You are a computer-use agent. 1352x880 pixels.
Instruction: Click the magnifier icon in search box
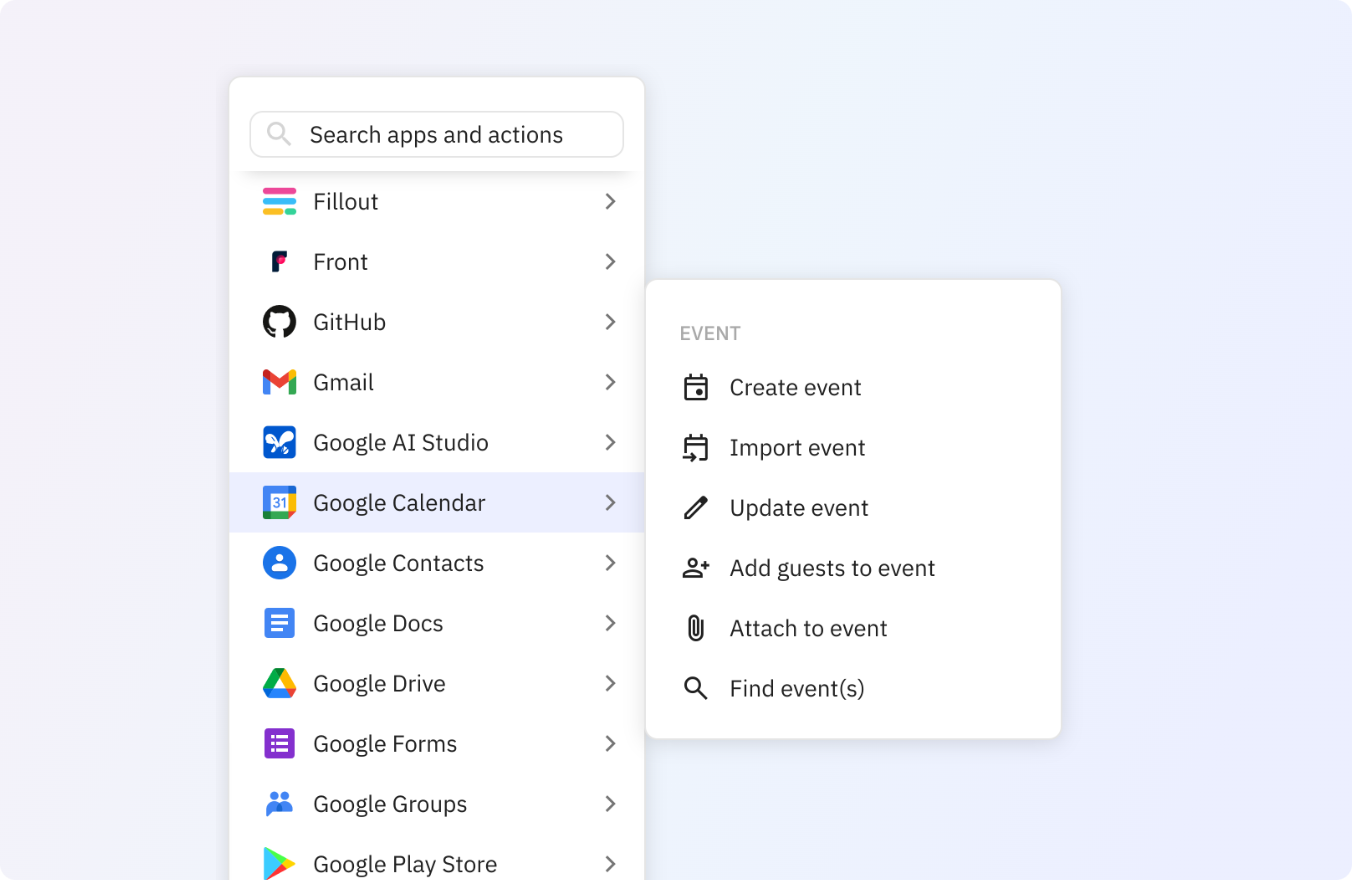[x=279, y=134]
